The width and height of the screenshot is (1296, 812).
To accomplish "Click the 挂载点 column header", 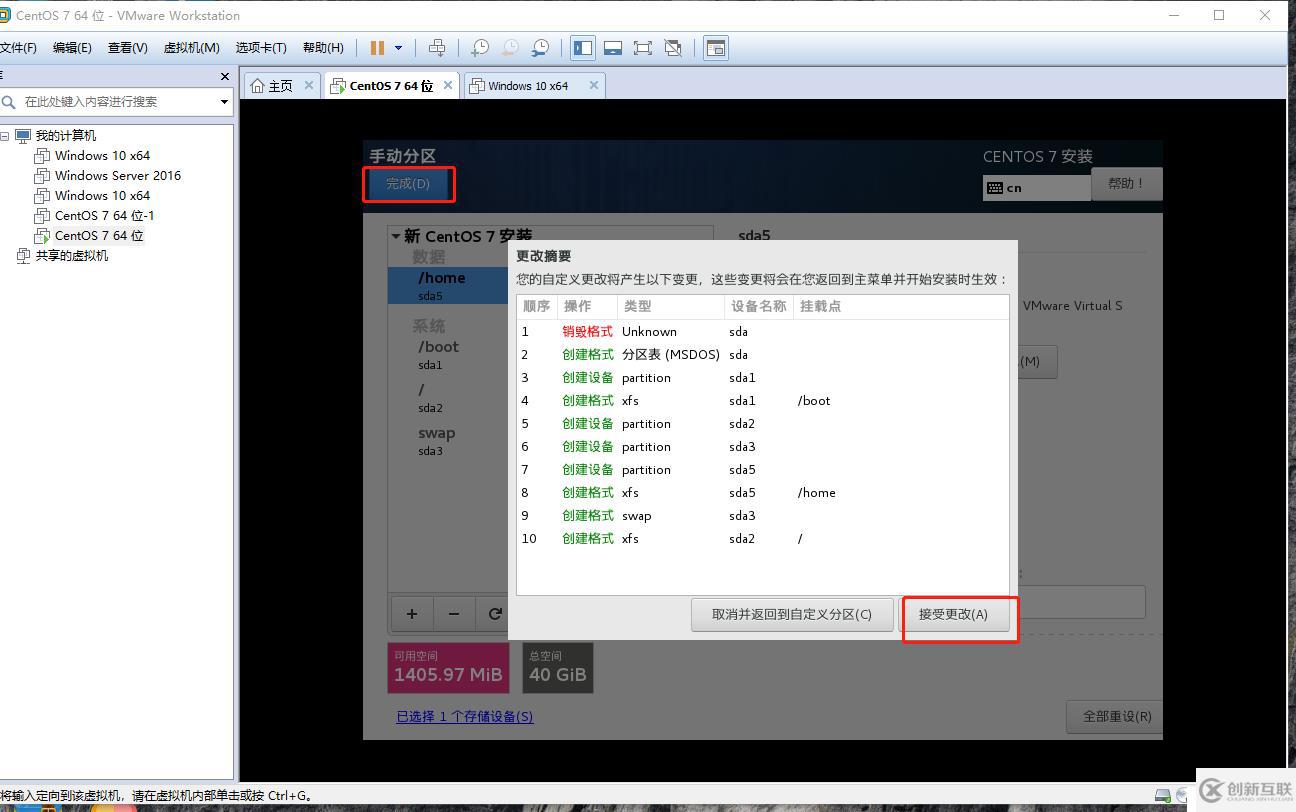I will pos(901,306).
